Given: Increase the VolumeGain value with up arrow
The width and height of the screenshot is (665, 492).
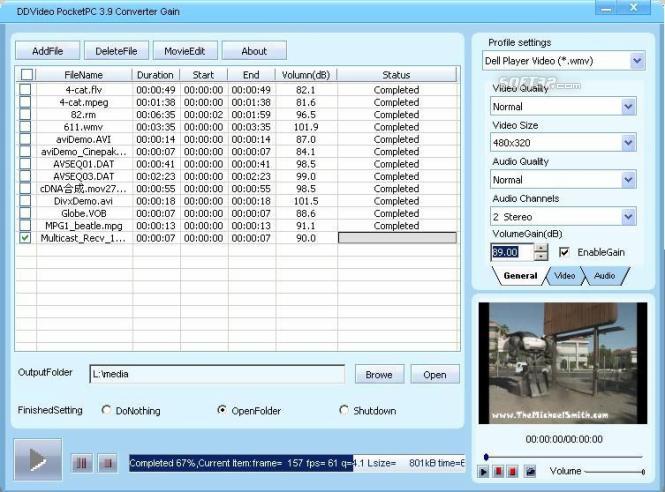Looking at the screenshot, I should (541, 248).
